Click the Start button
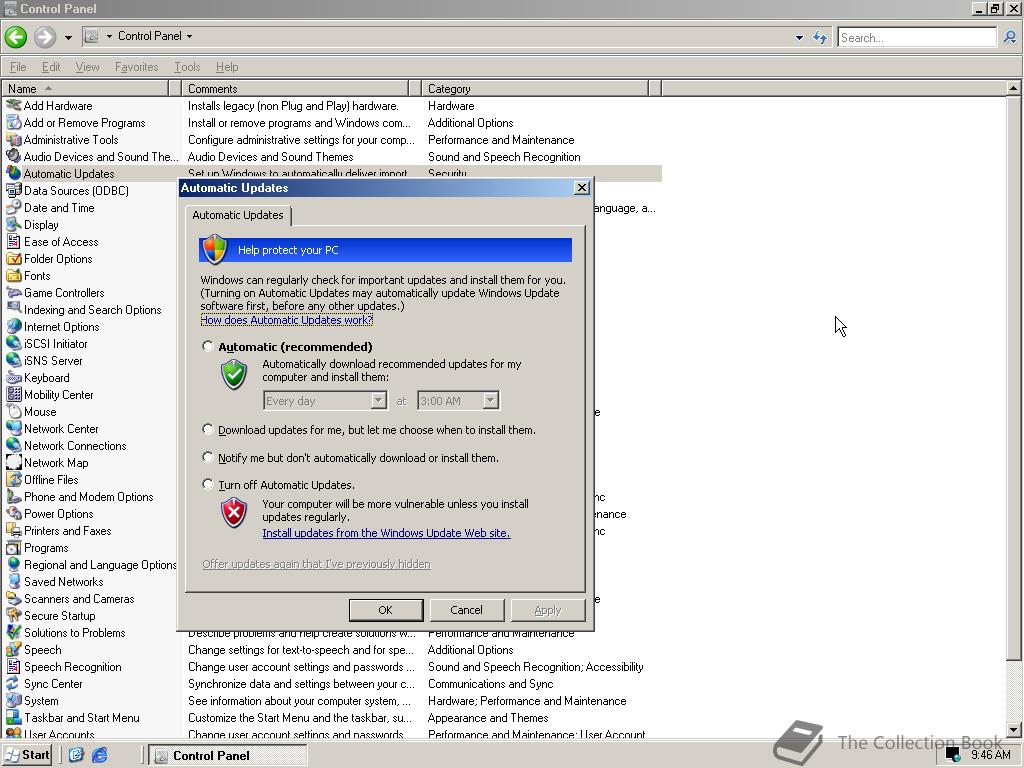1024x768 pixels. (27, 755)
